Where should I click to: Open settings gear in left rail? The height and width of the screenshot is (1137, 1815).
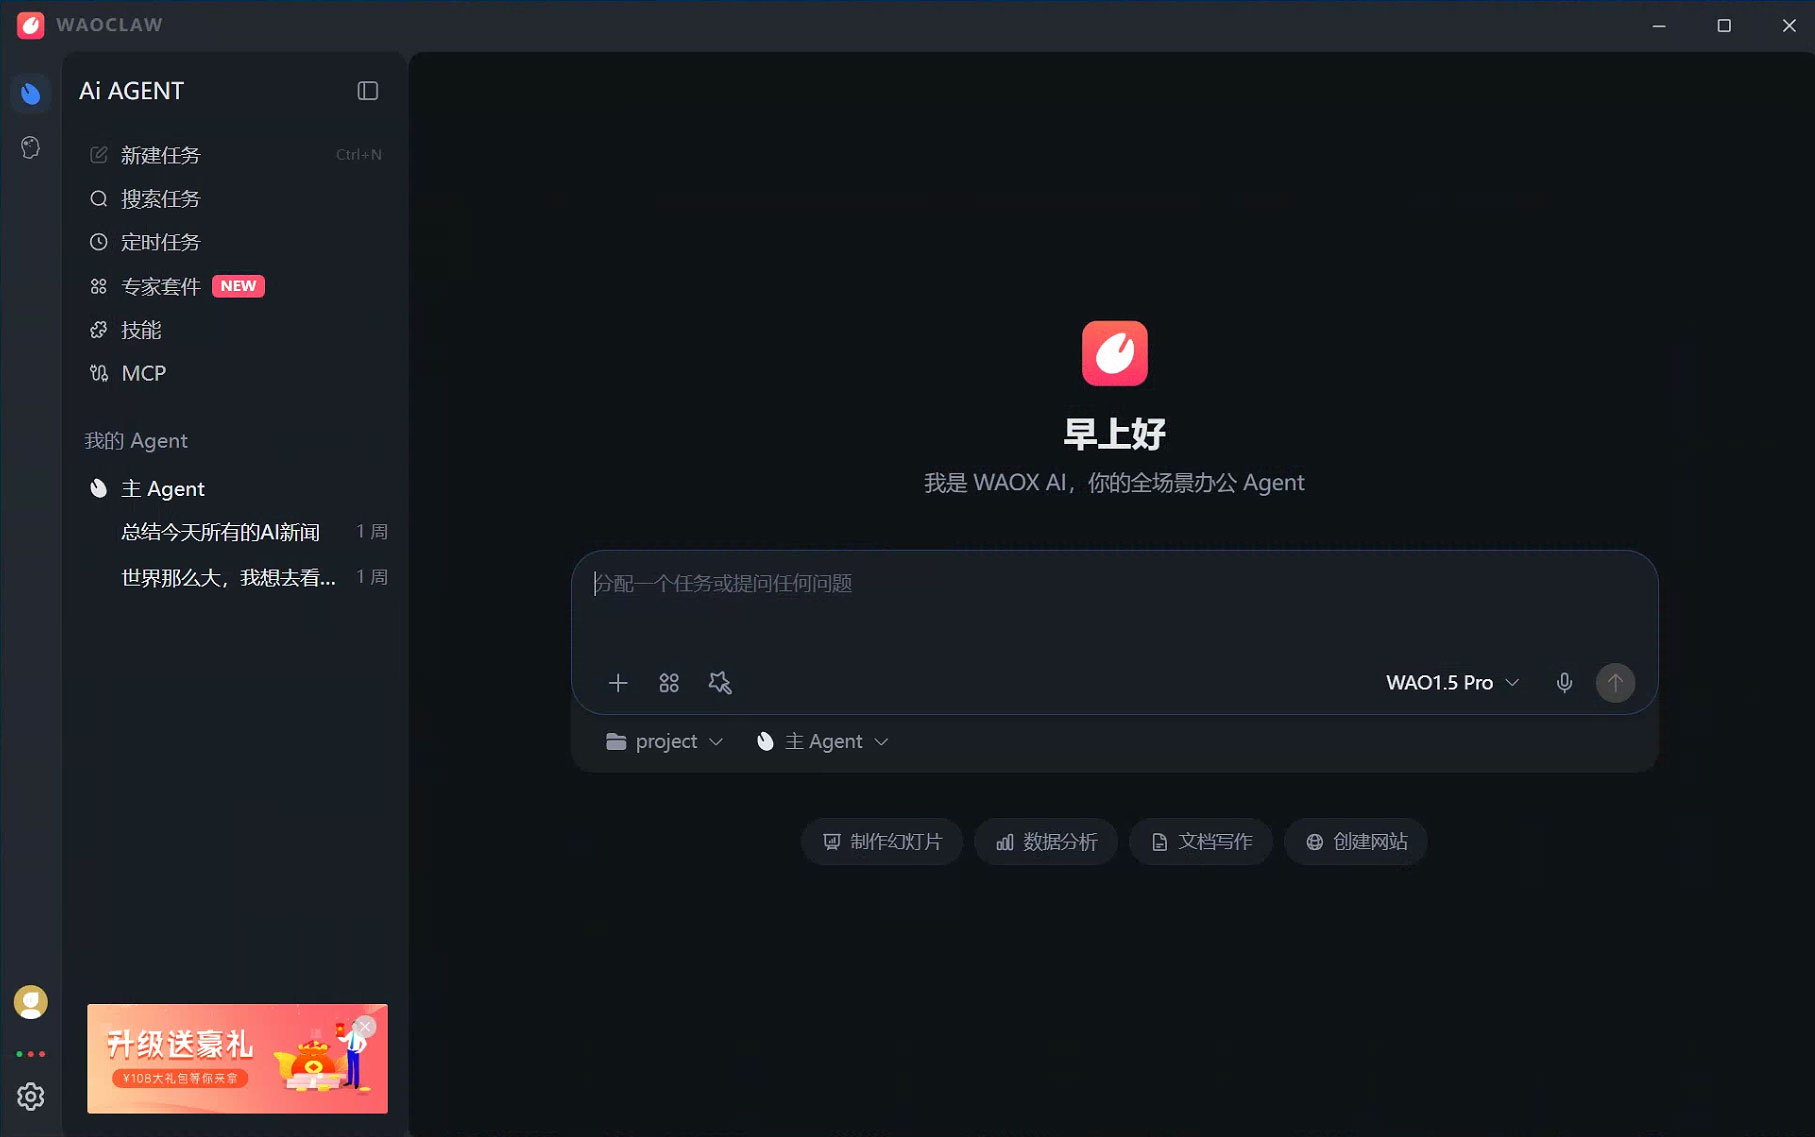pos(31,1097)
